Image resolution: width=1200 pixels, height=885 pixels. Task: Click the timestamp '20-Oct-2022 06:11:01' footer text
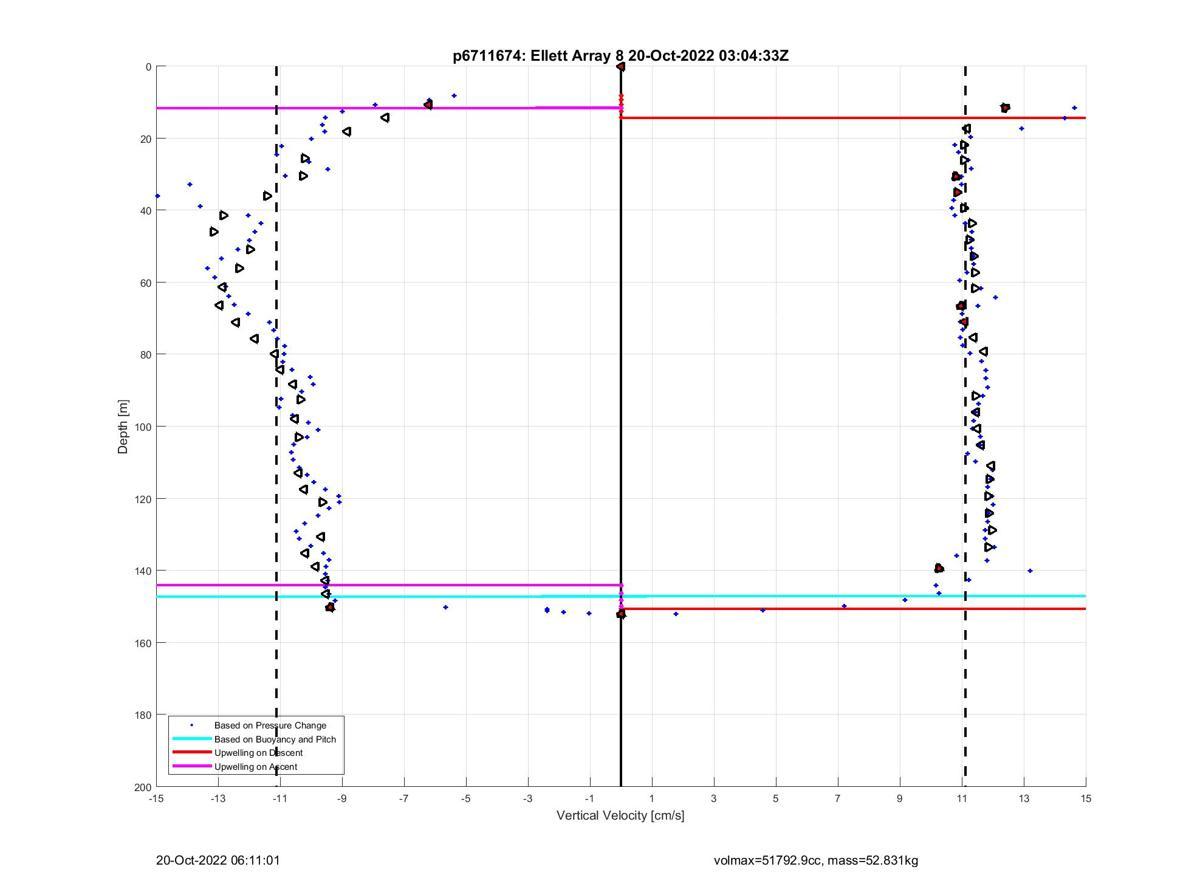pos(218,860)
